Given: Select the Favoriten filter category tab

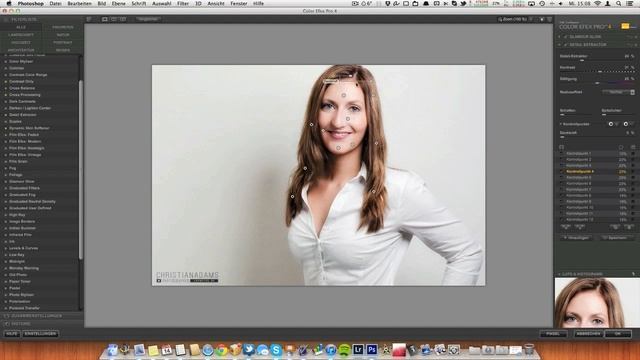Looking at the screenshot, I should (63, 27).
